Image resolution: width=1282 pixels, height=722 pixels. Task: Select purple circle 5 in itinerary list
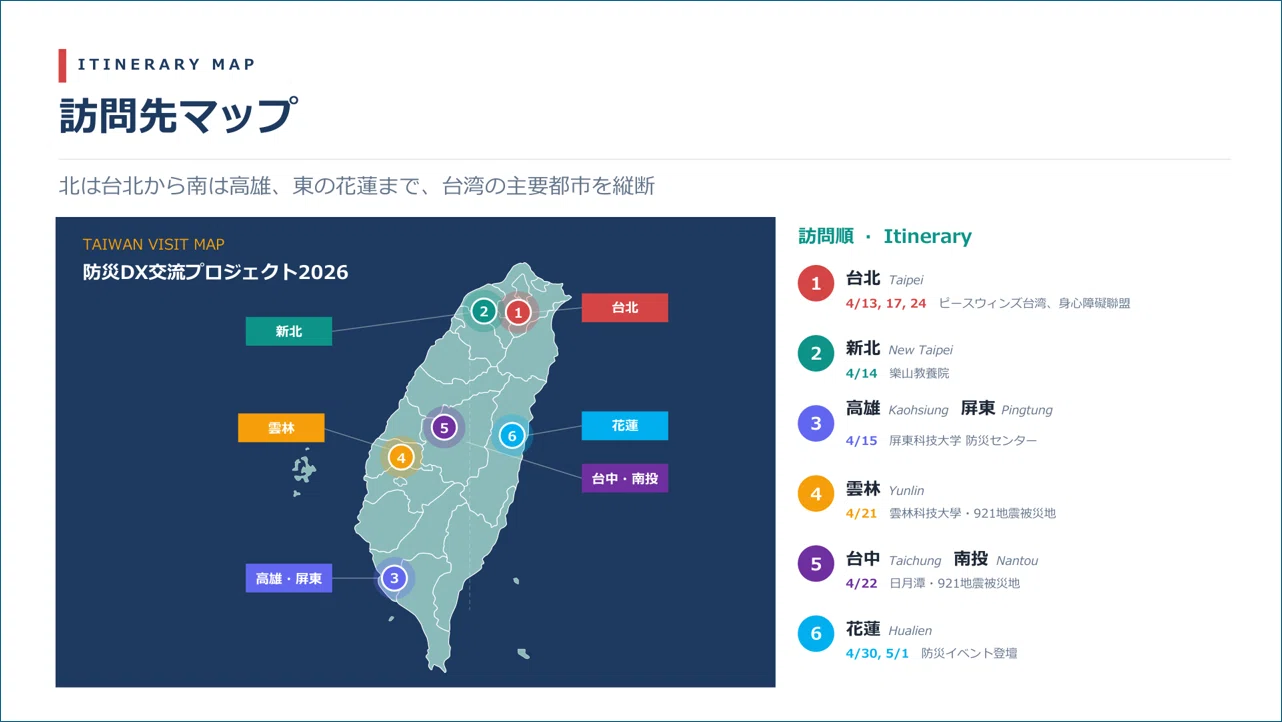pyautogui.click(x=816, y=564)
